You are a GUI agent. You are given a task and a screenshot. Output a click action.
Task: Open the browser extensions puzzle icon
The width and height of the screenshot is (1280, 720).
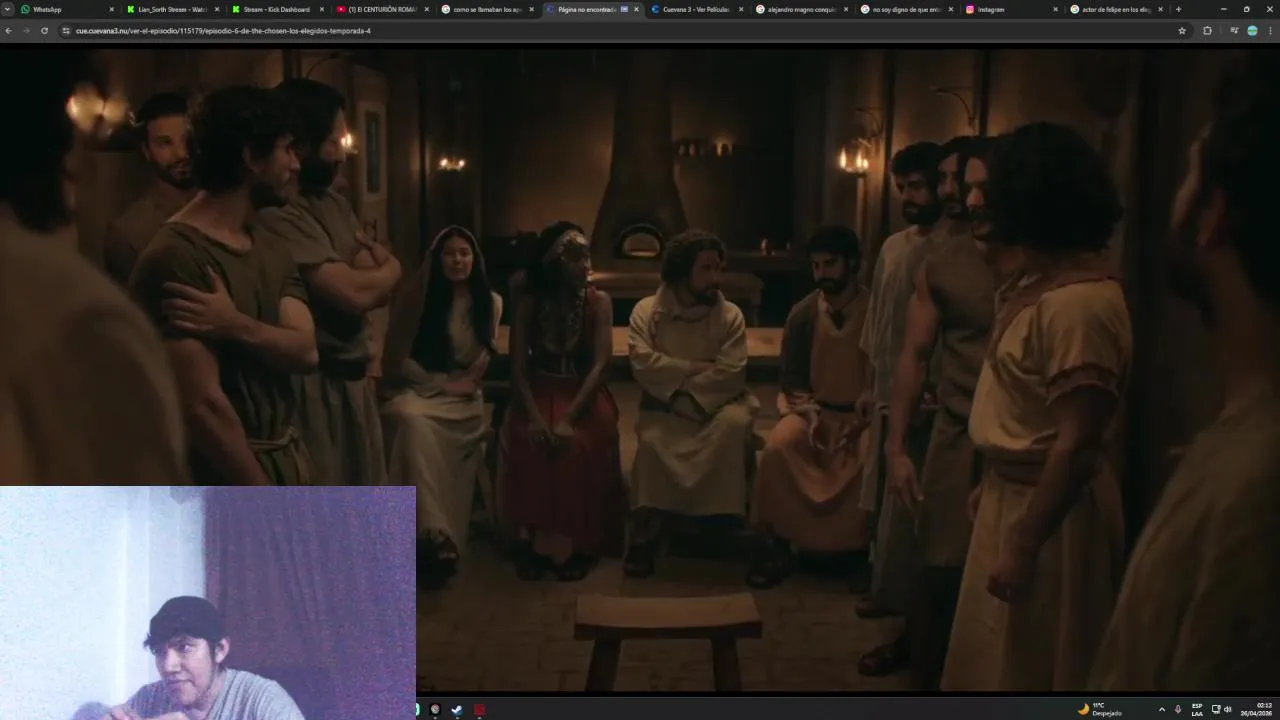1207,31
